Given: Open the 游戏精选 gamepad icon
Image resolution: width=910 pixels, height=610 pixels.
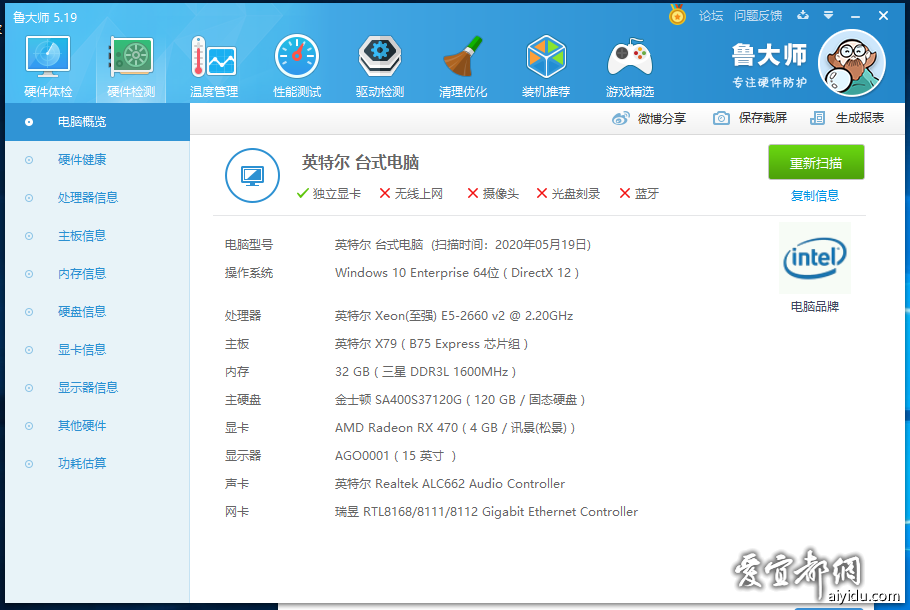Looking at the screenshot, I should [630, 66].
